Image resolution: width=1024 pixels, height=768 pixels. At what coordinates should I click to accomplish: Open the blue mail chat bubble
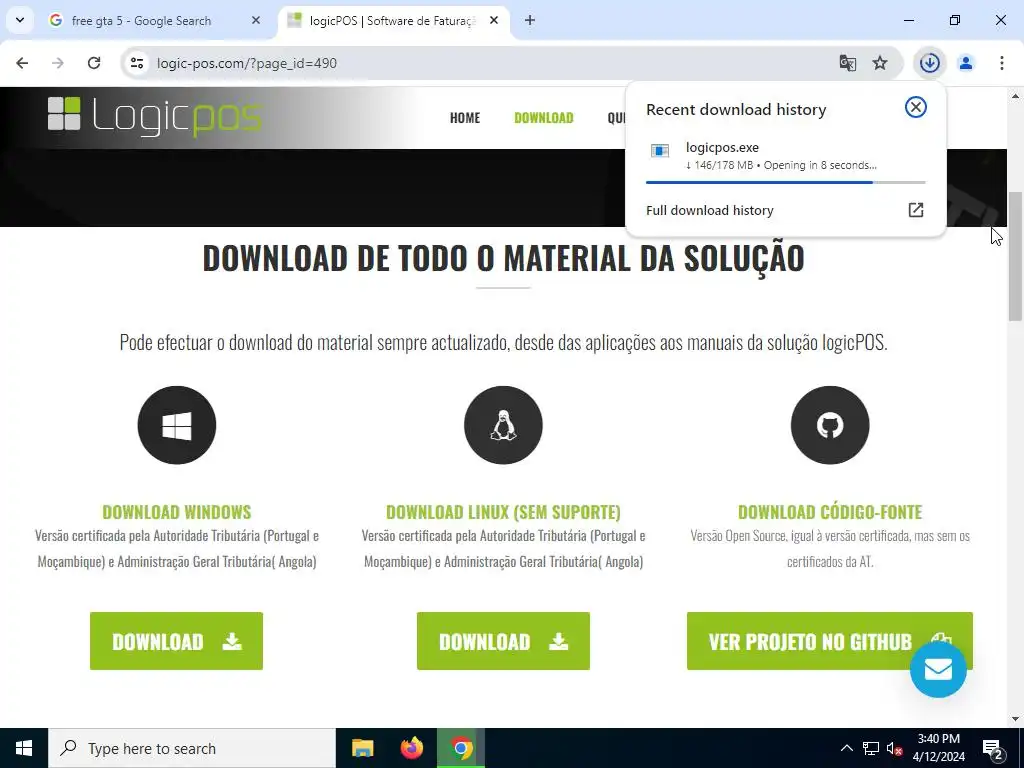point(938,669)
